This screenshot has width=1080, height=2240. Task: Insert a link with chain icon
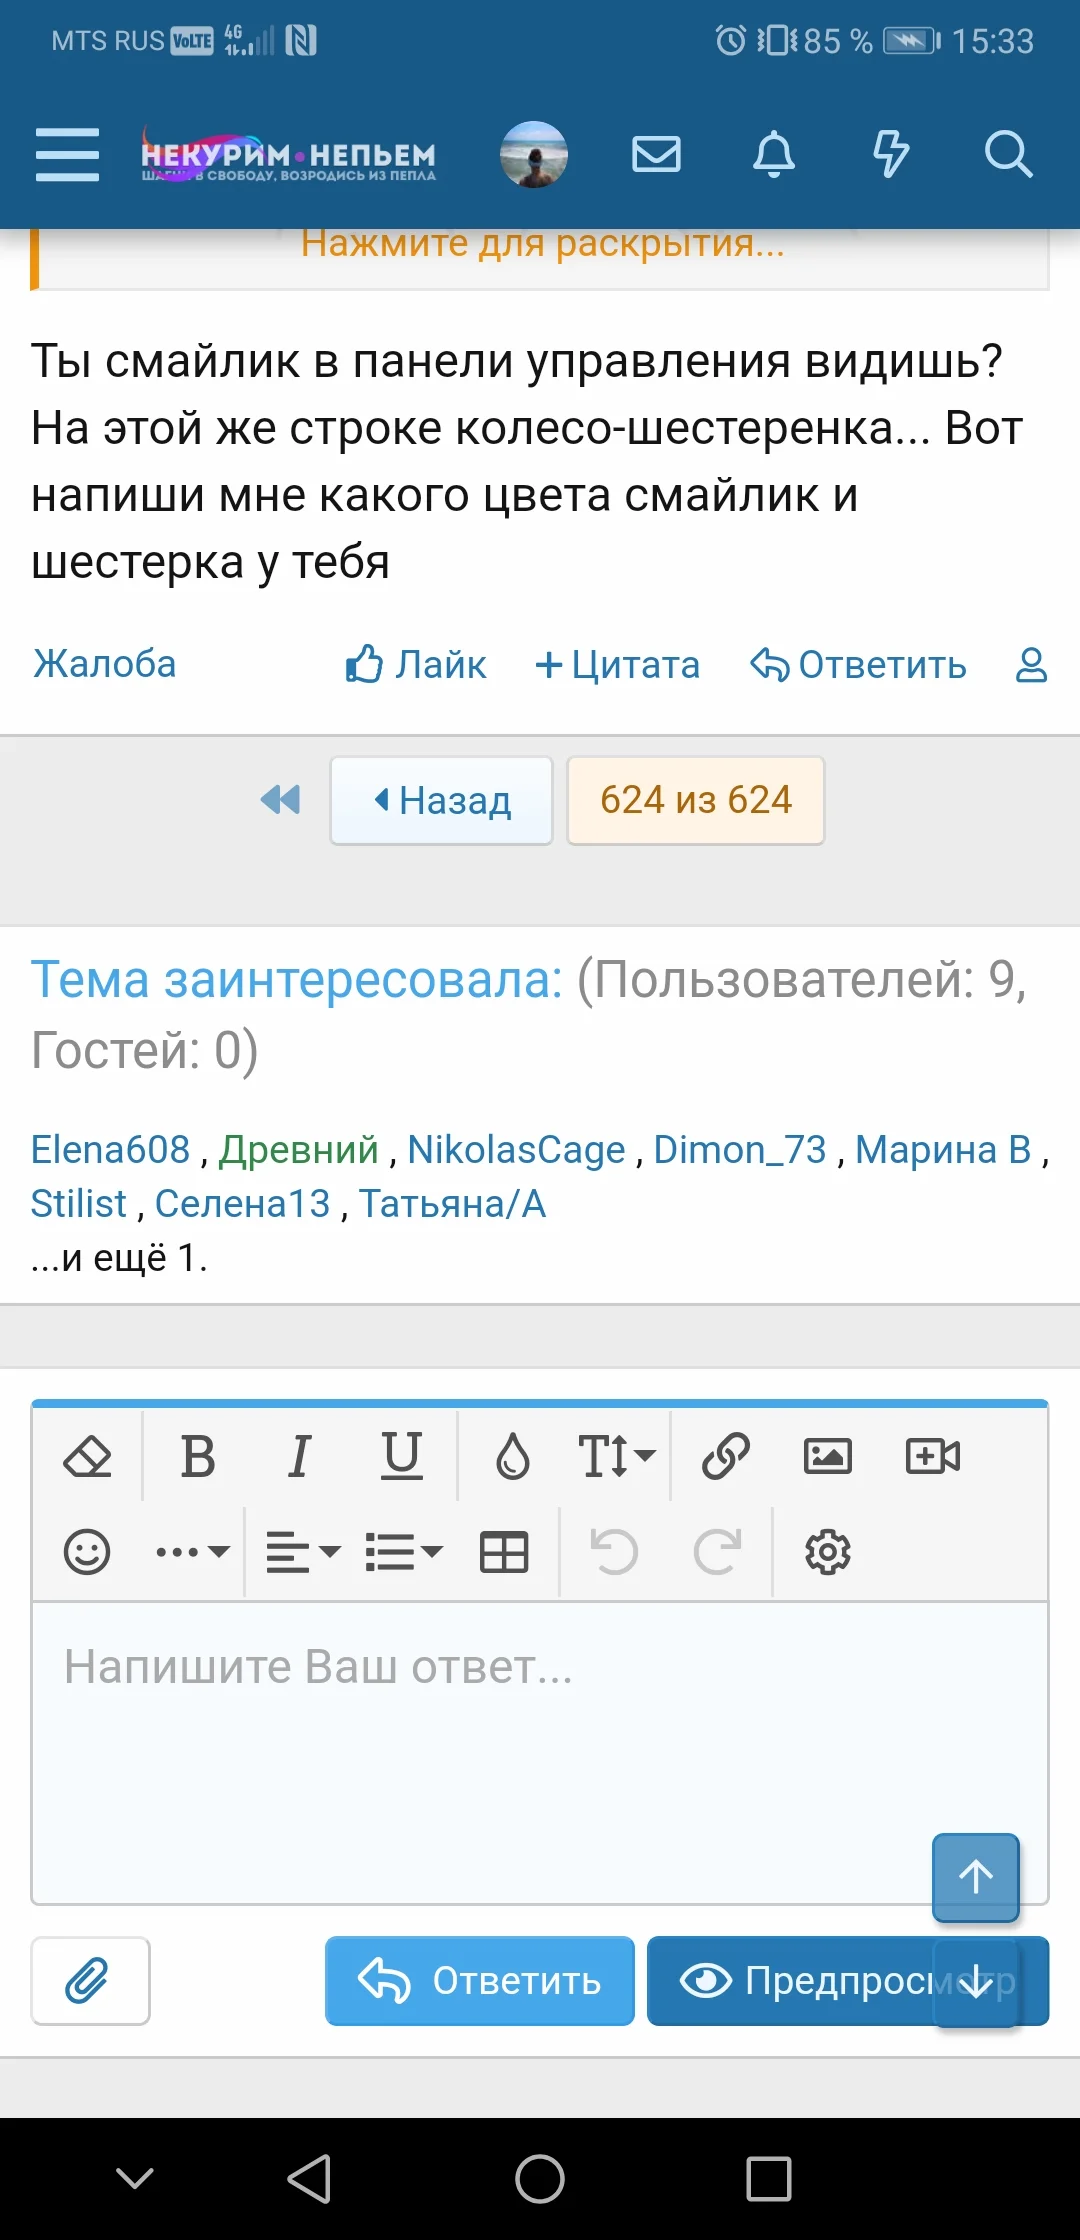click(x=726, y=1456)
